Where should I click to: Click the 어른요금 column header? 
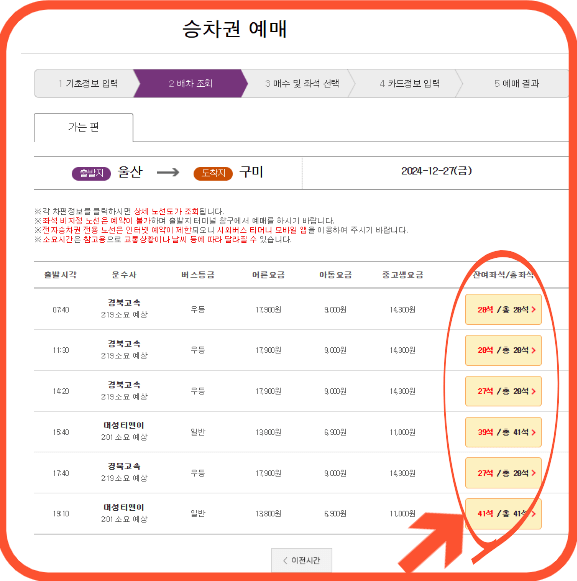[x=268, y=275]
